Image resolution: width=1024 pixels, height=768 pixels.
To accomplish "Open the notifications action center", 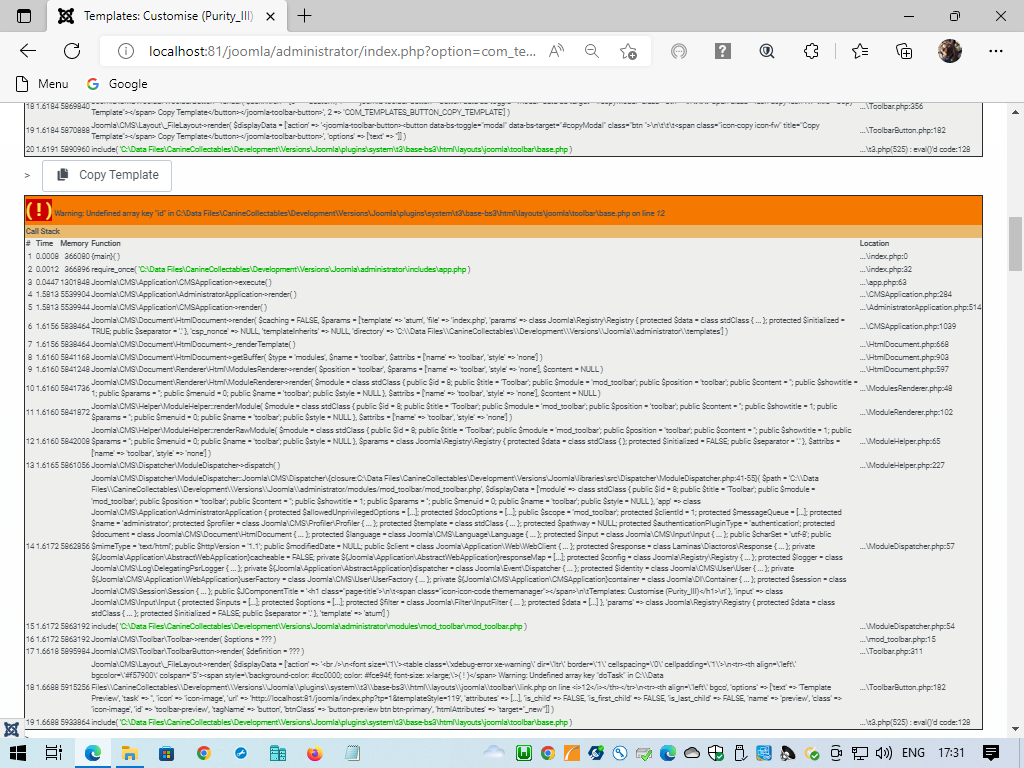I will click(x=991, y=753).
